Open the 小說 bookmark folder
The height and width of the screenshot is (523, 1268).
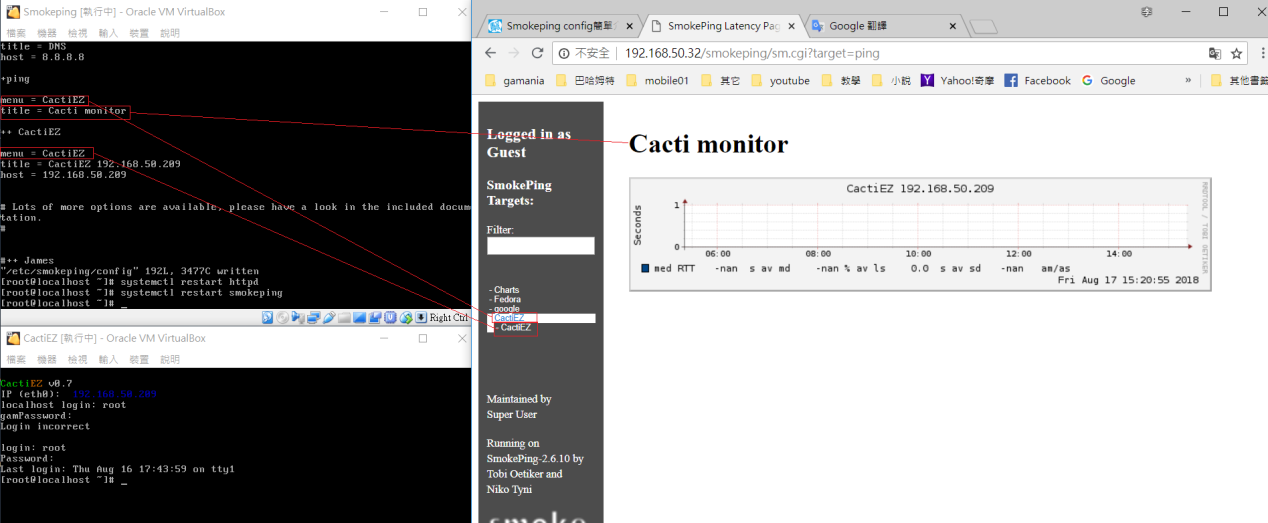coord(891,81)
